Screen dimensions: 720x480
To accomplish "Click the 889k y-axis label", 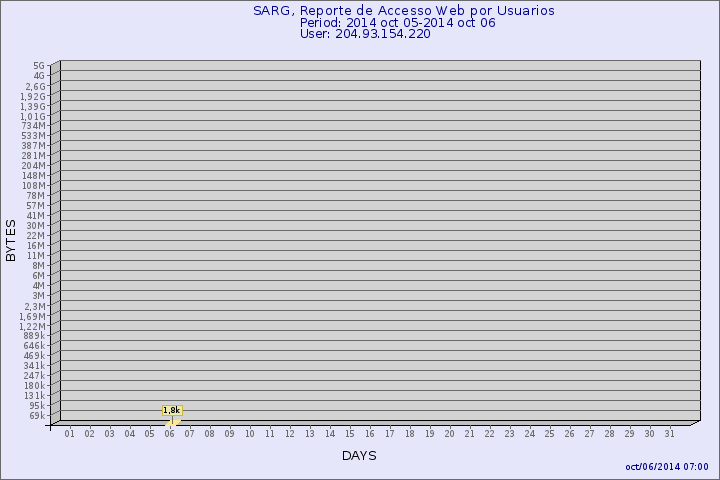I will coord(34,336).
